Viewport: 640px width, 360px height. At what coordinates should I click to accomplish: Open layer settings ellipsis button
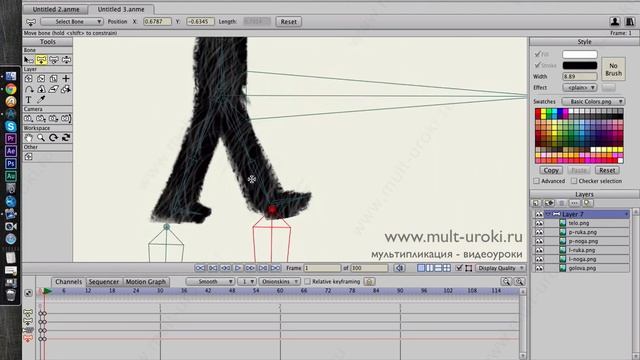click(574, 203)
